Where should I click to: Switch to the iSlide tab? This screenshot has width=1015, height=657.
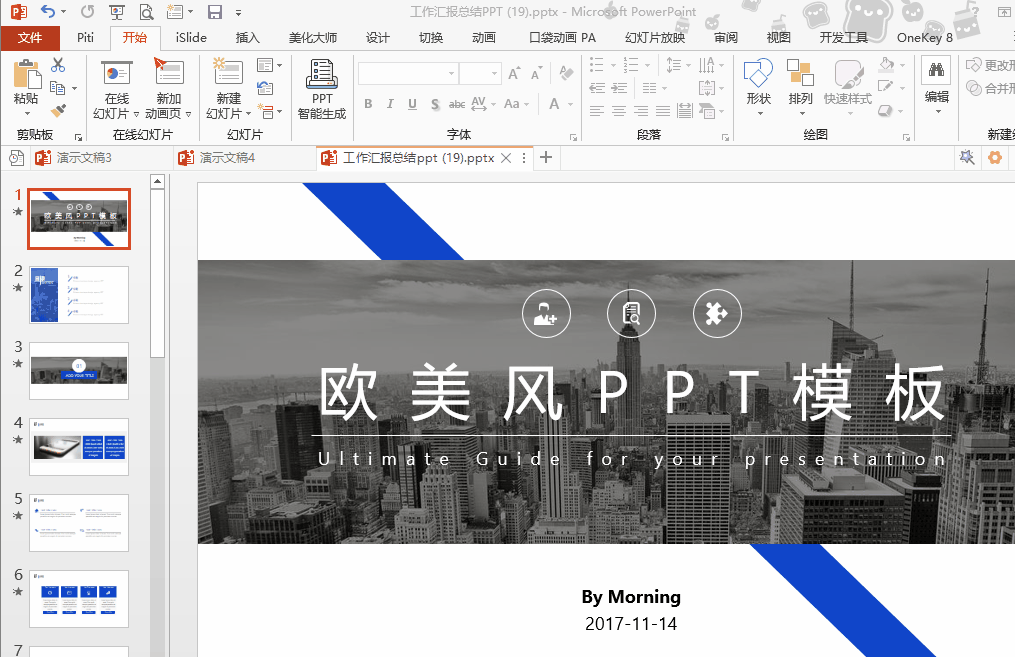191,38
